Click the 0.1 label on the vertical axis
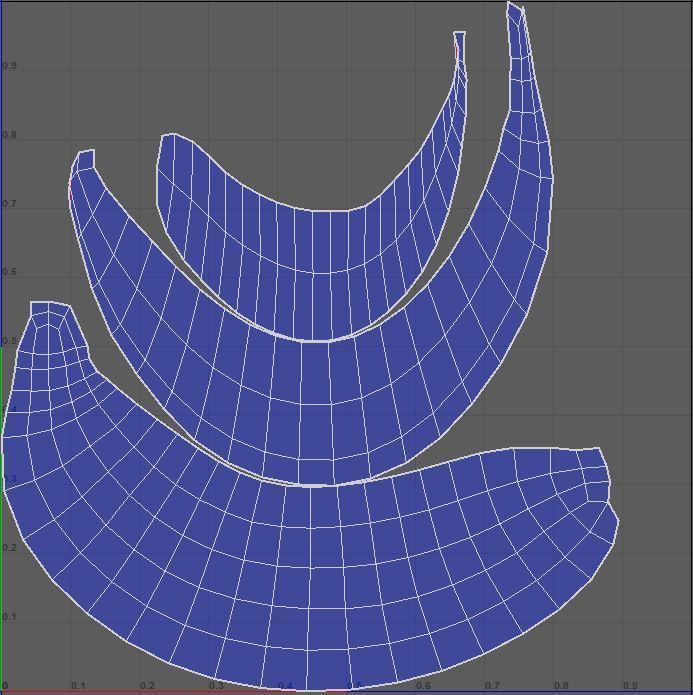The height and width of the screenshot is (695, 693). click(x=9, y=617)
